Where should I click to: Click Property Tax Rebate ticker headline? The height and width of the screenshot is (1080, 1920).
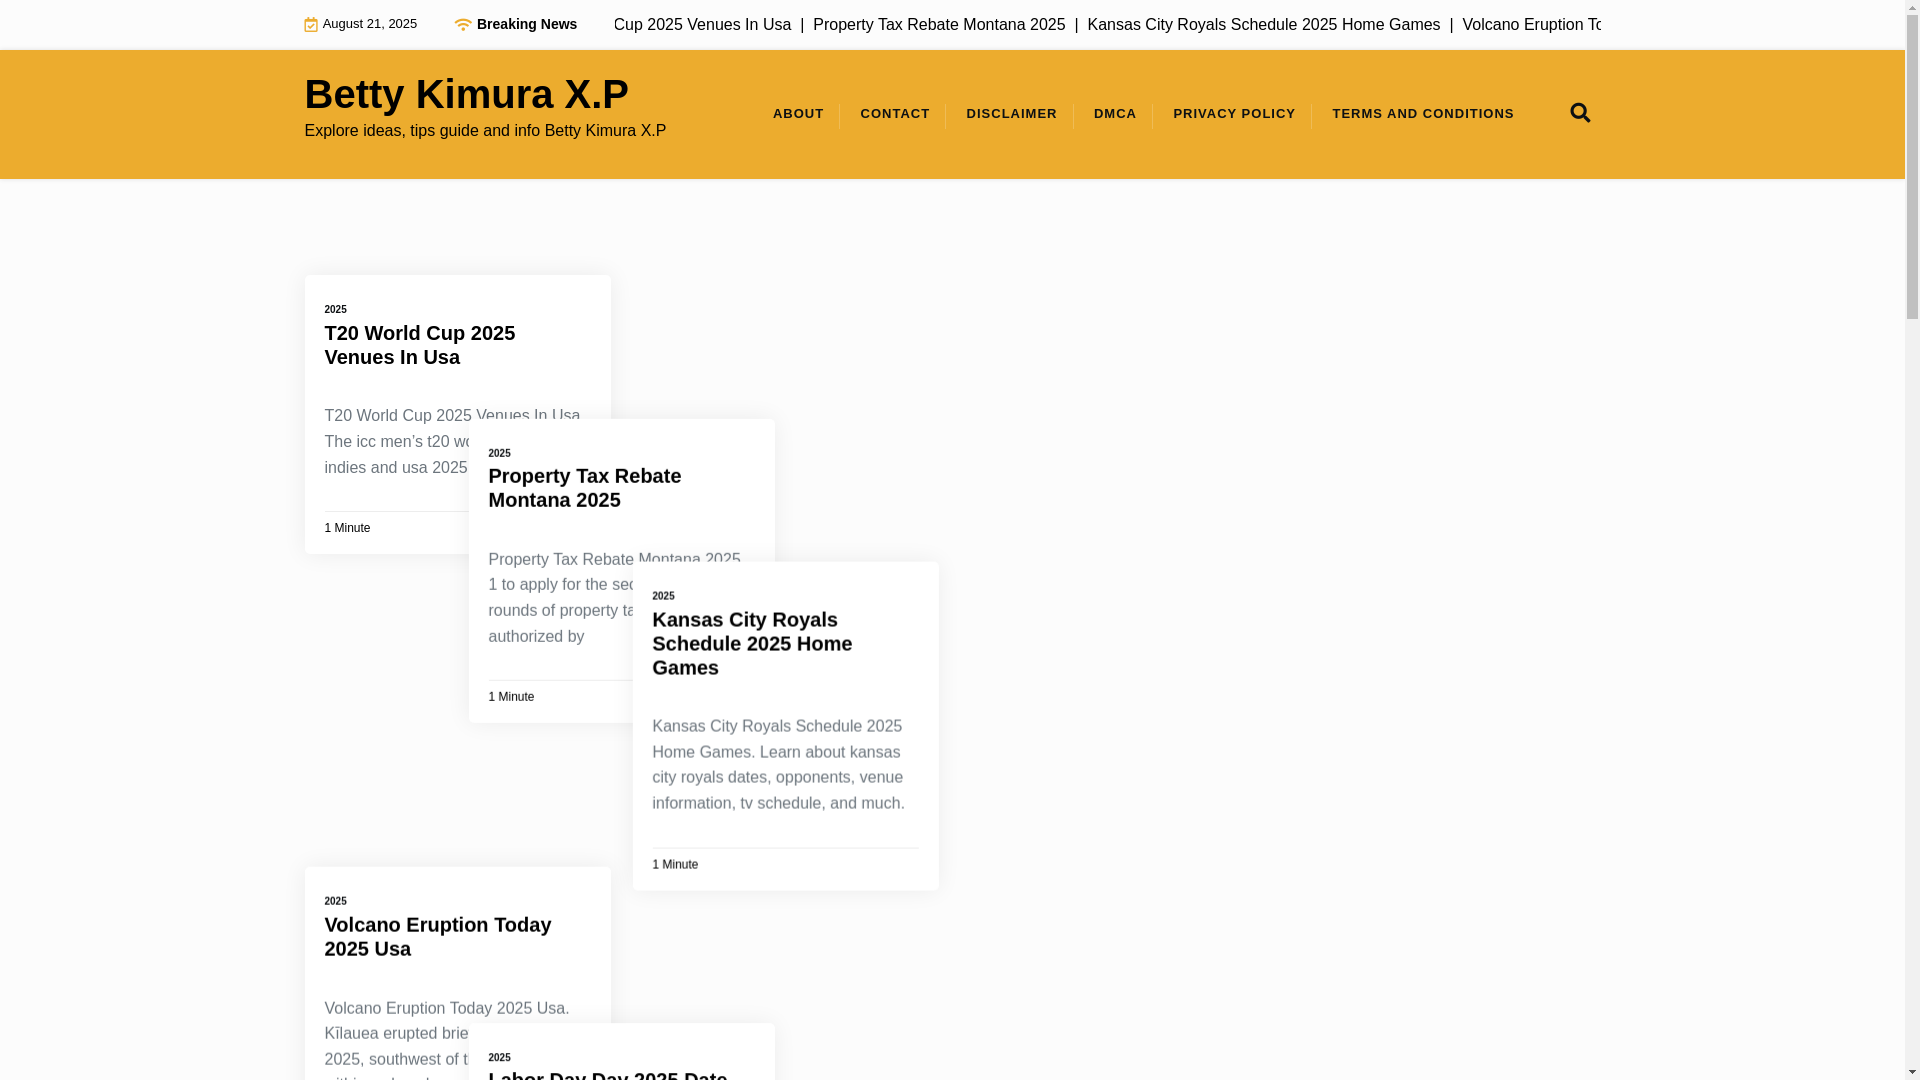tap(939, 25)
